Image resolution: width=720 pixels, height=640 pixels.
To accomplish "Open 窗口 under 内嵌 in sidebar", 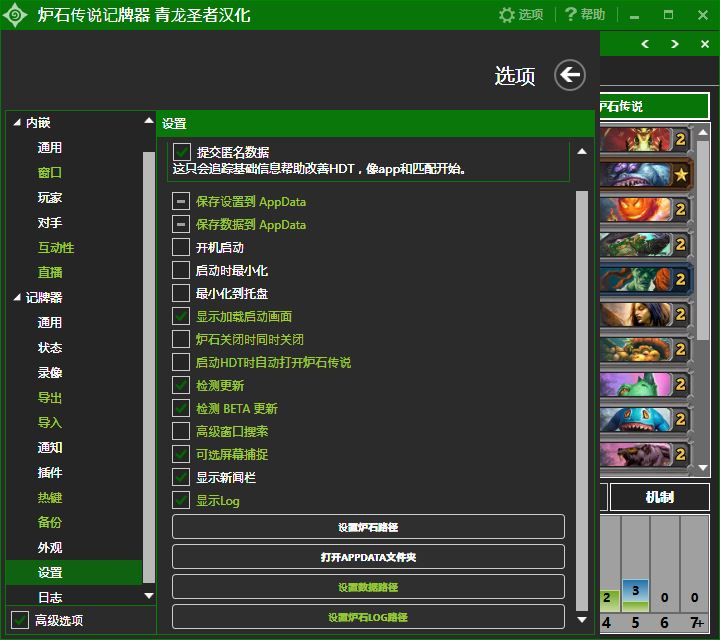I will (x=50, y=173).
